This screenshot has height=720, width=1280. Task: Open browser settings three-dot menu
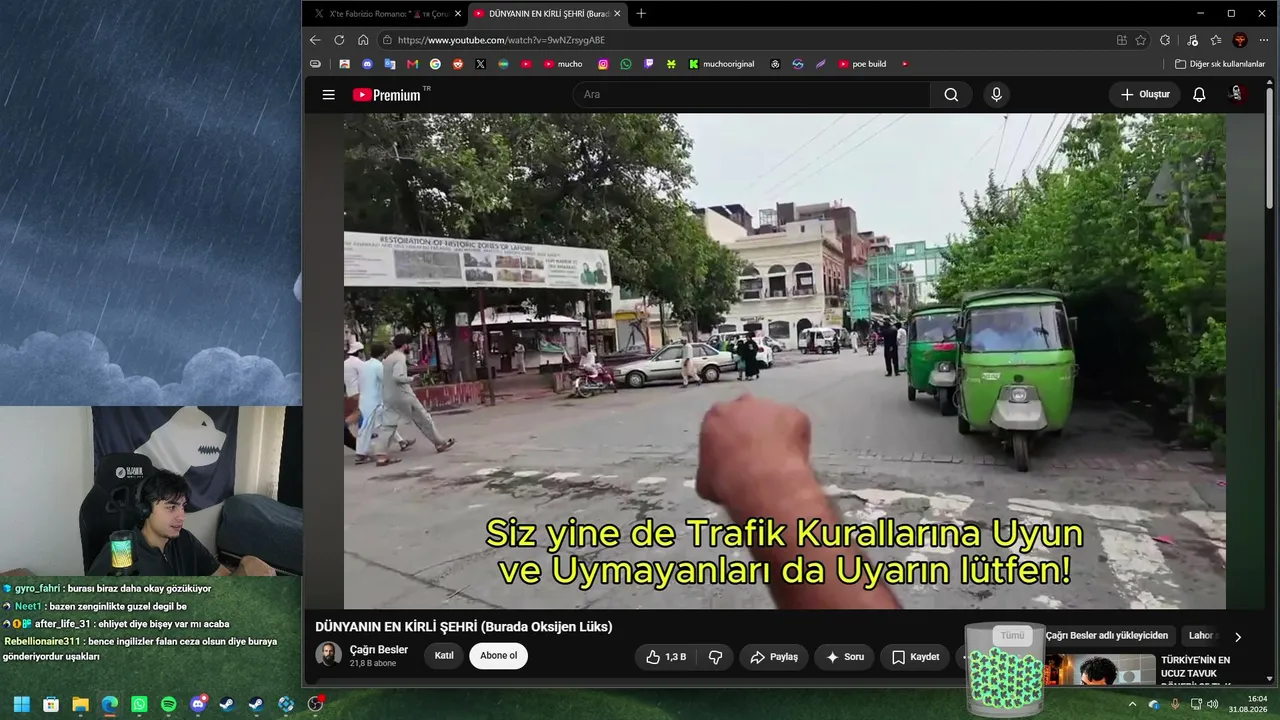pos(1264,40)
